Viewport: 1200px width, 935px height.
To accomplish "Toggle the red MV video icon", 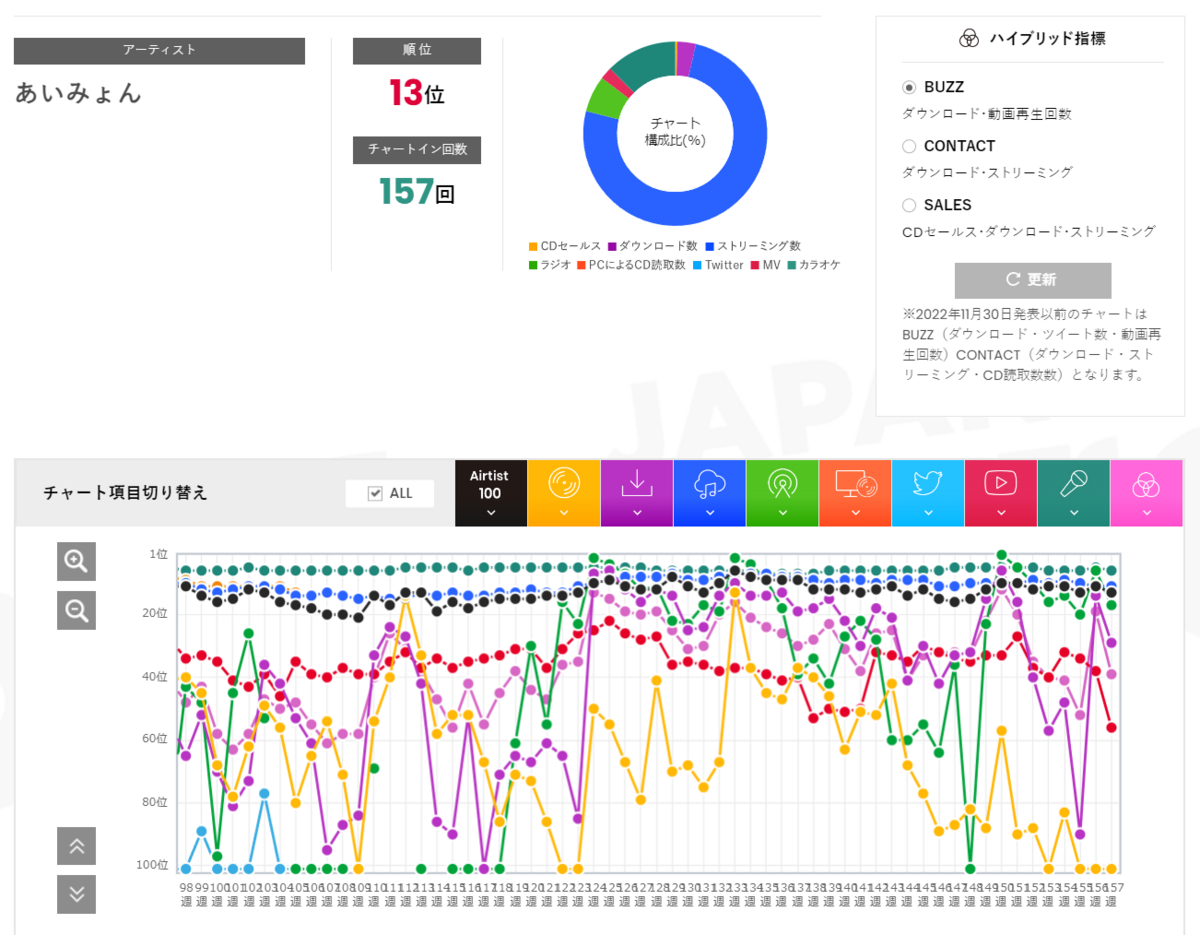I will 1001,483.
